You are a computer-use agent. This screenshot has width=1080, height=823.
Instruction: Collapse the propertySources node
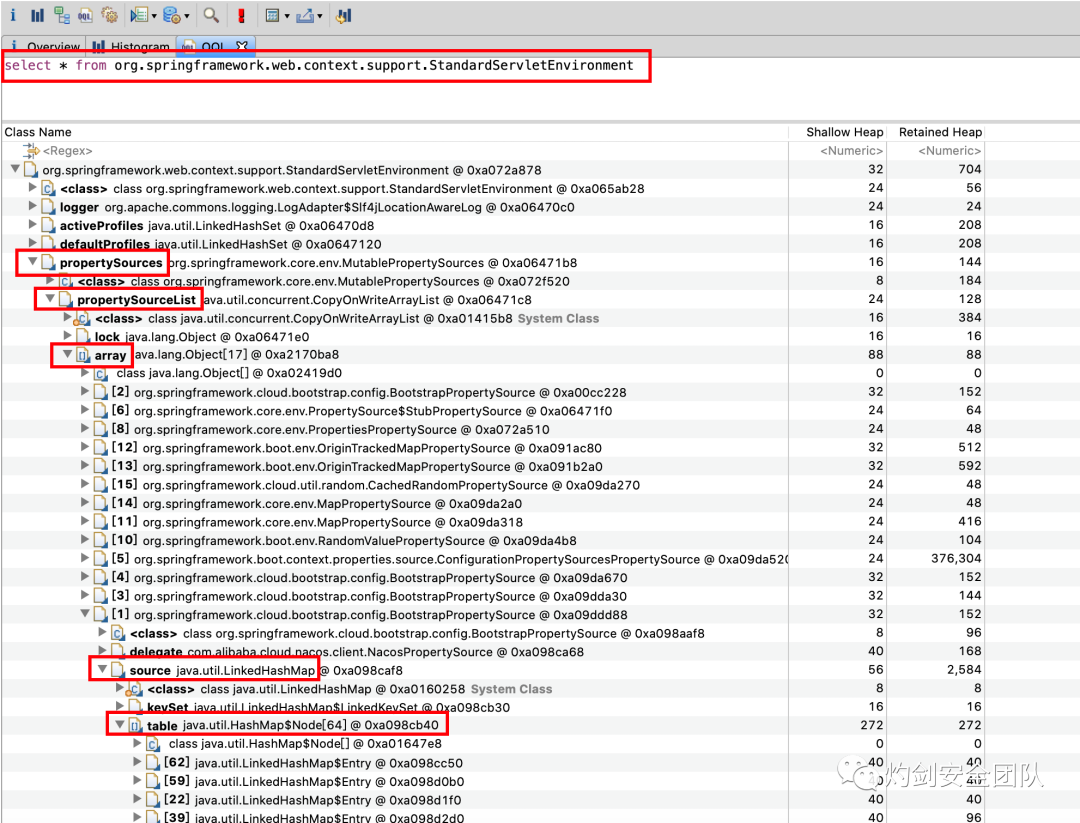[32, 262]
